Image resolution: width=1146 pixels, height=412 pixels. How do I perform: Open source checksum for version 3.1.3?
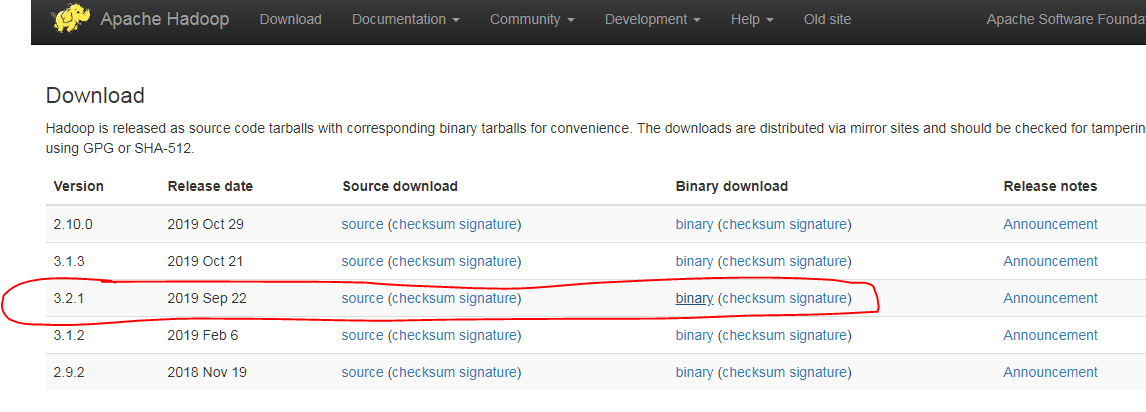pyautogui.click(x=423, y=261)
